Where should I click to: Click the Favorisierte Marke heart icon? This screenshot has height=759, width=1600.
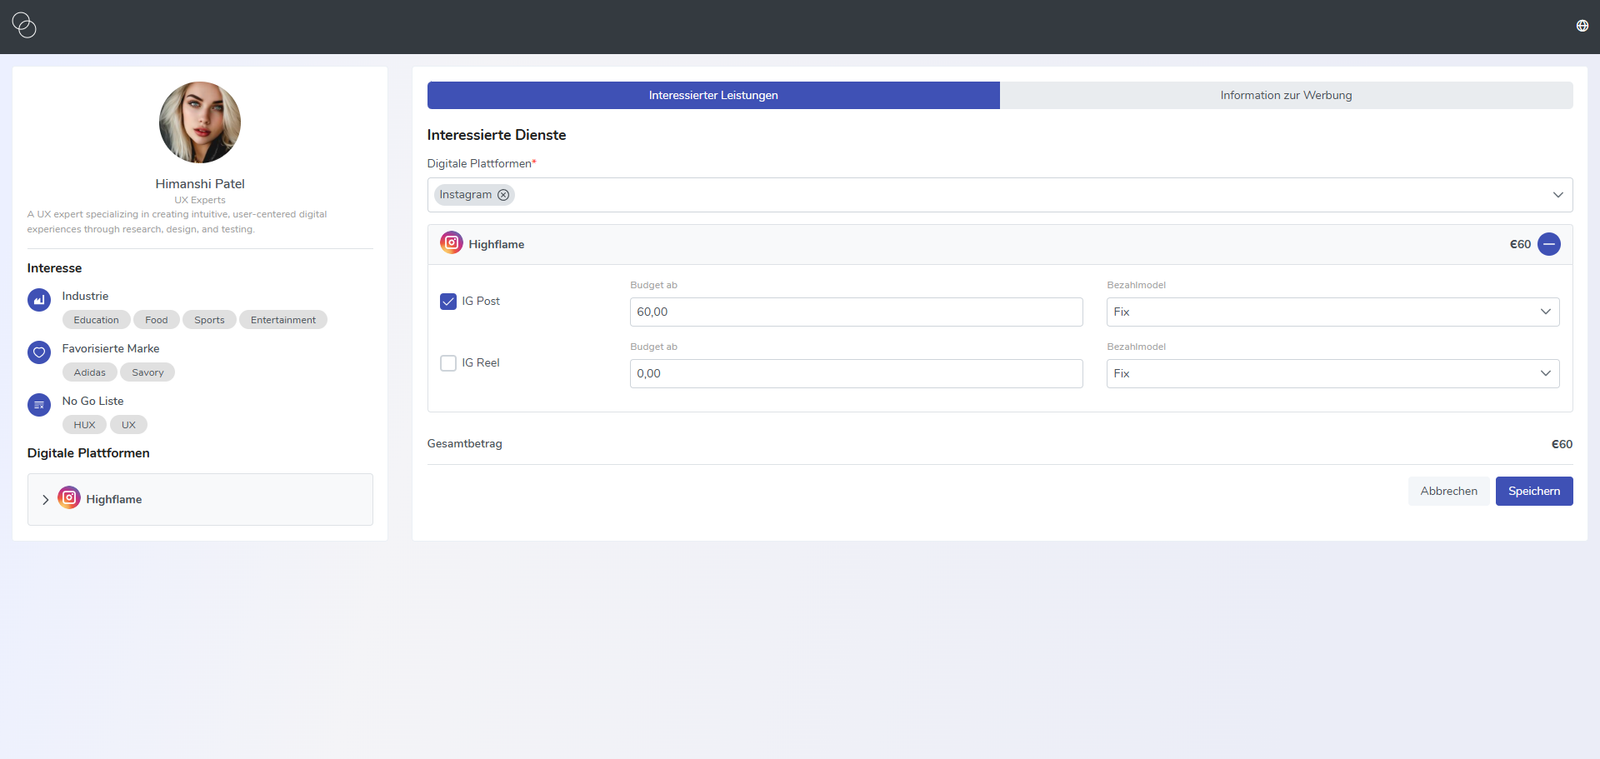(39, 352)
